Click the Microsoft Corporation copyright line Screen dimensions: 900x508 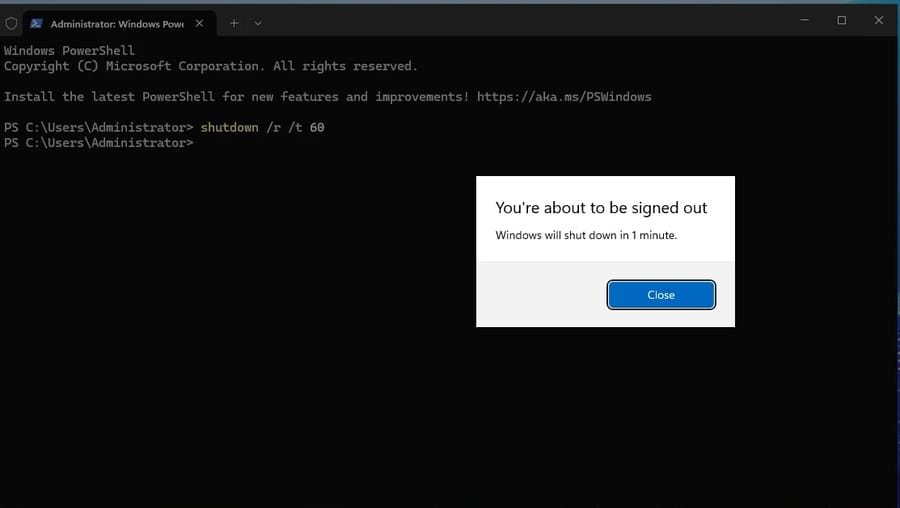pyautogui.click(x=210, y=66)
